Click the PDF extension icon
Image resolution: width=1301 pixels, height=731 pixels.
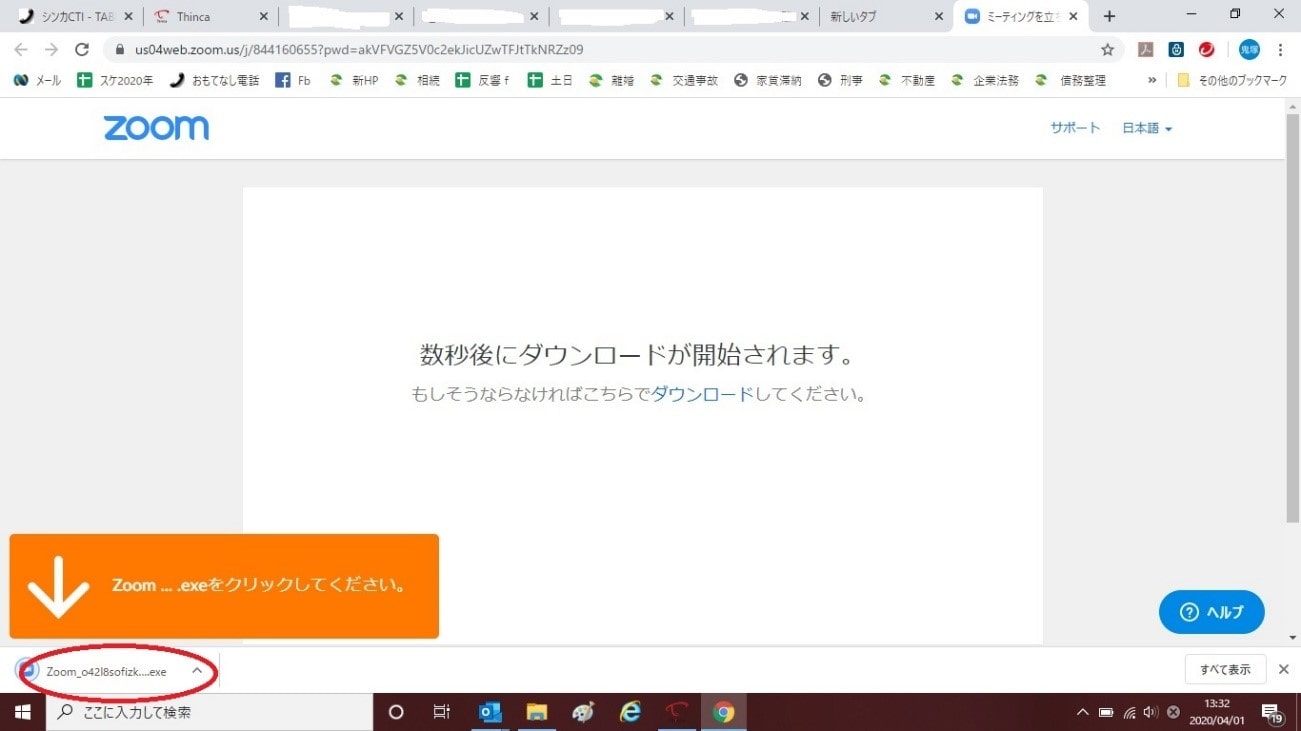(1146, 49)
